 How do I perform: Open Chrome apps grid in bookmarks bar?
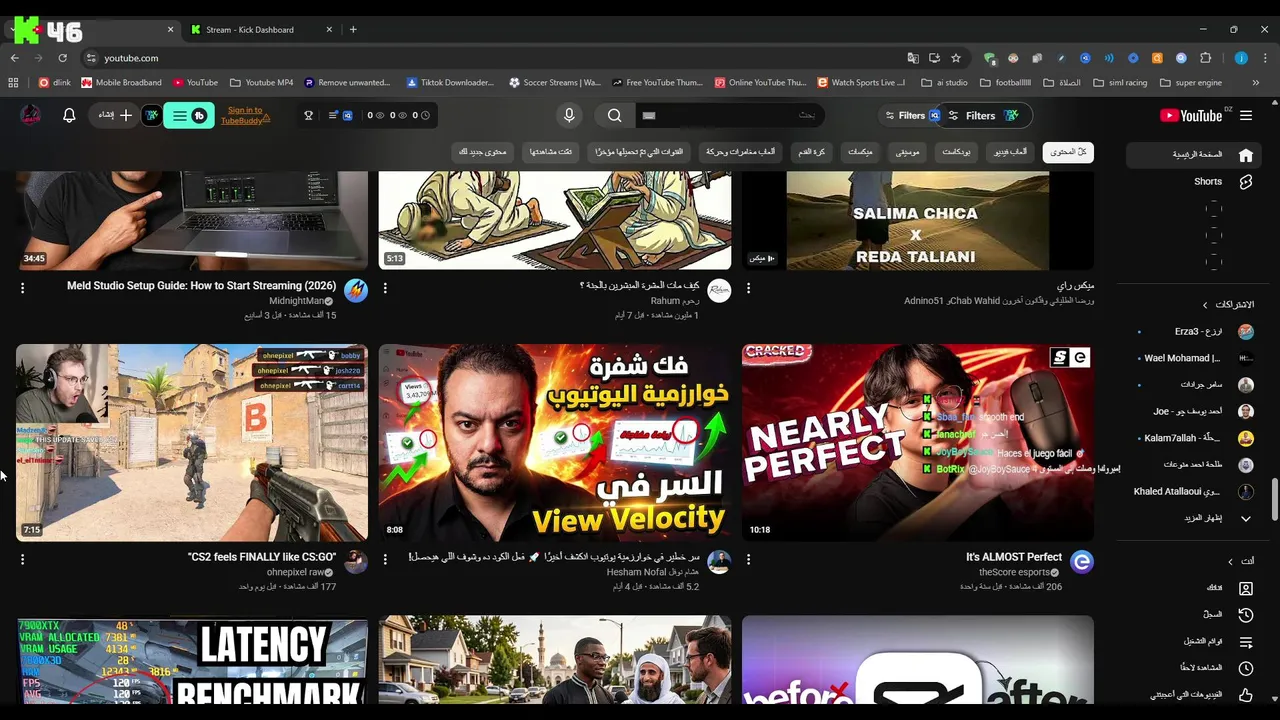(x=14, y=83)
